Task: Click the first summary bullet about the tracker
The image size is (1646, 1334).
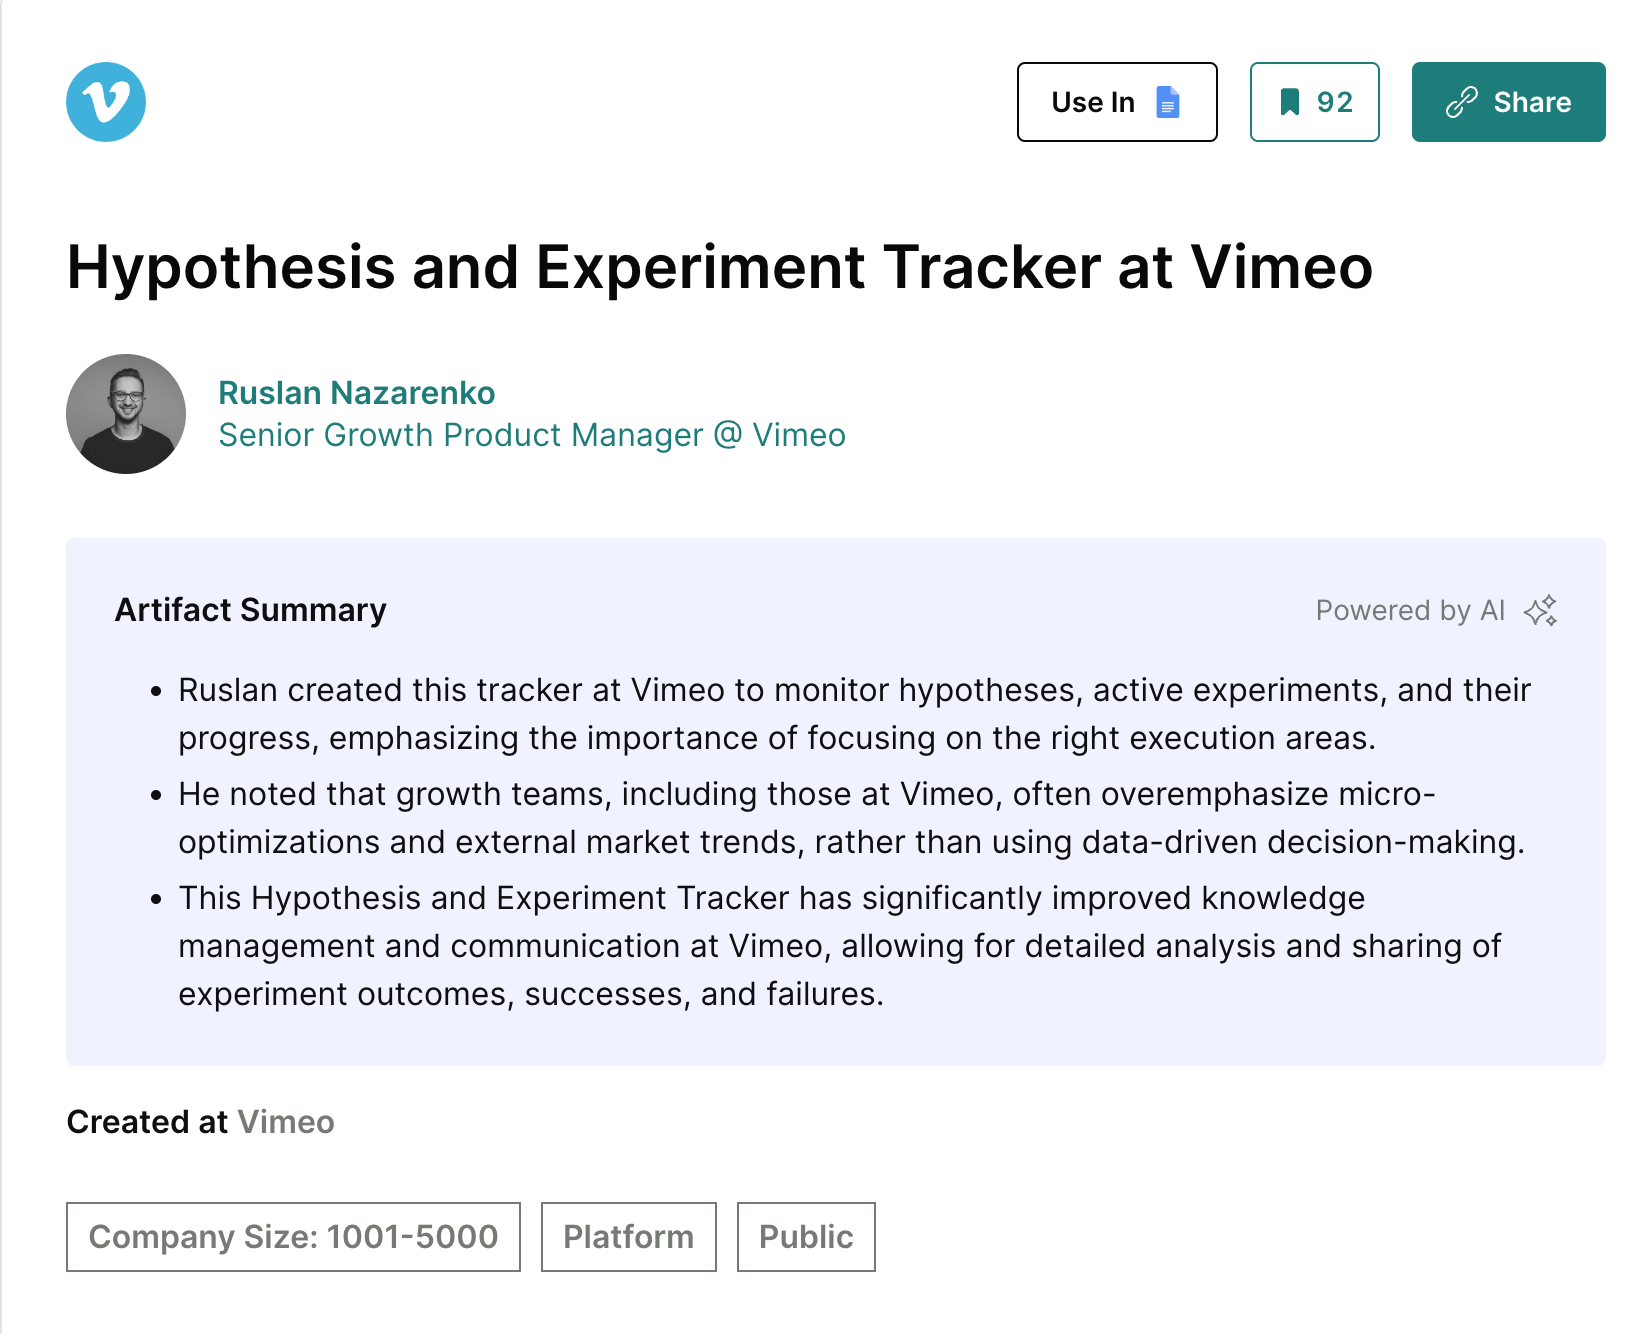Action: [x=853, y=714]
